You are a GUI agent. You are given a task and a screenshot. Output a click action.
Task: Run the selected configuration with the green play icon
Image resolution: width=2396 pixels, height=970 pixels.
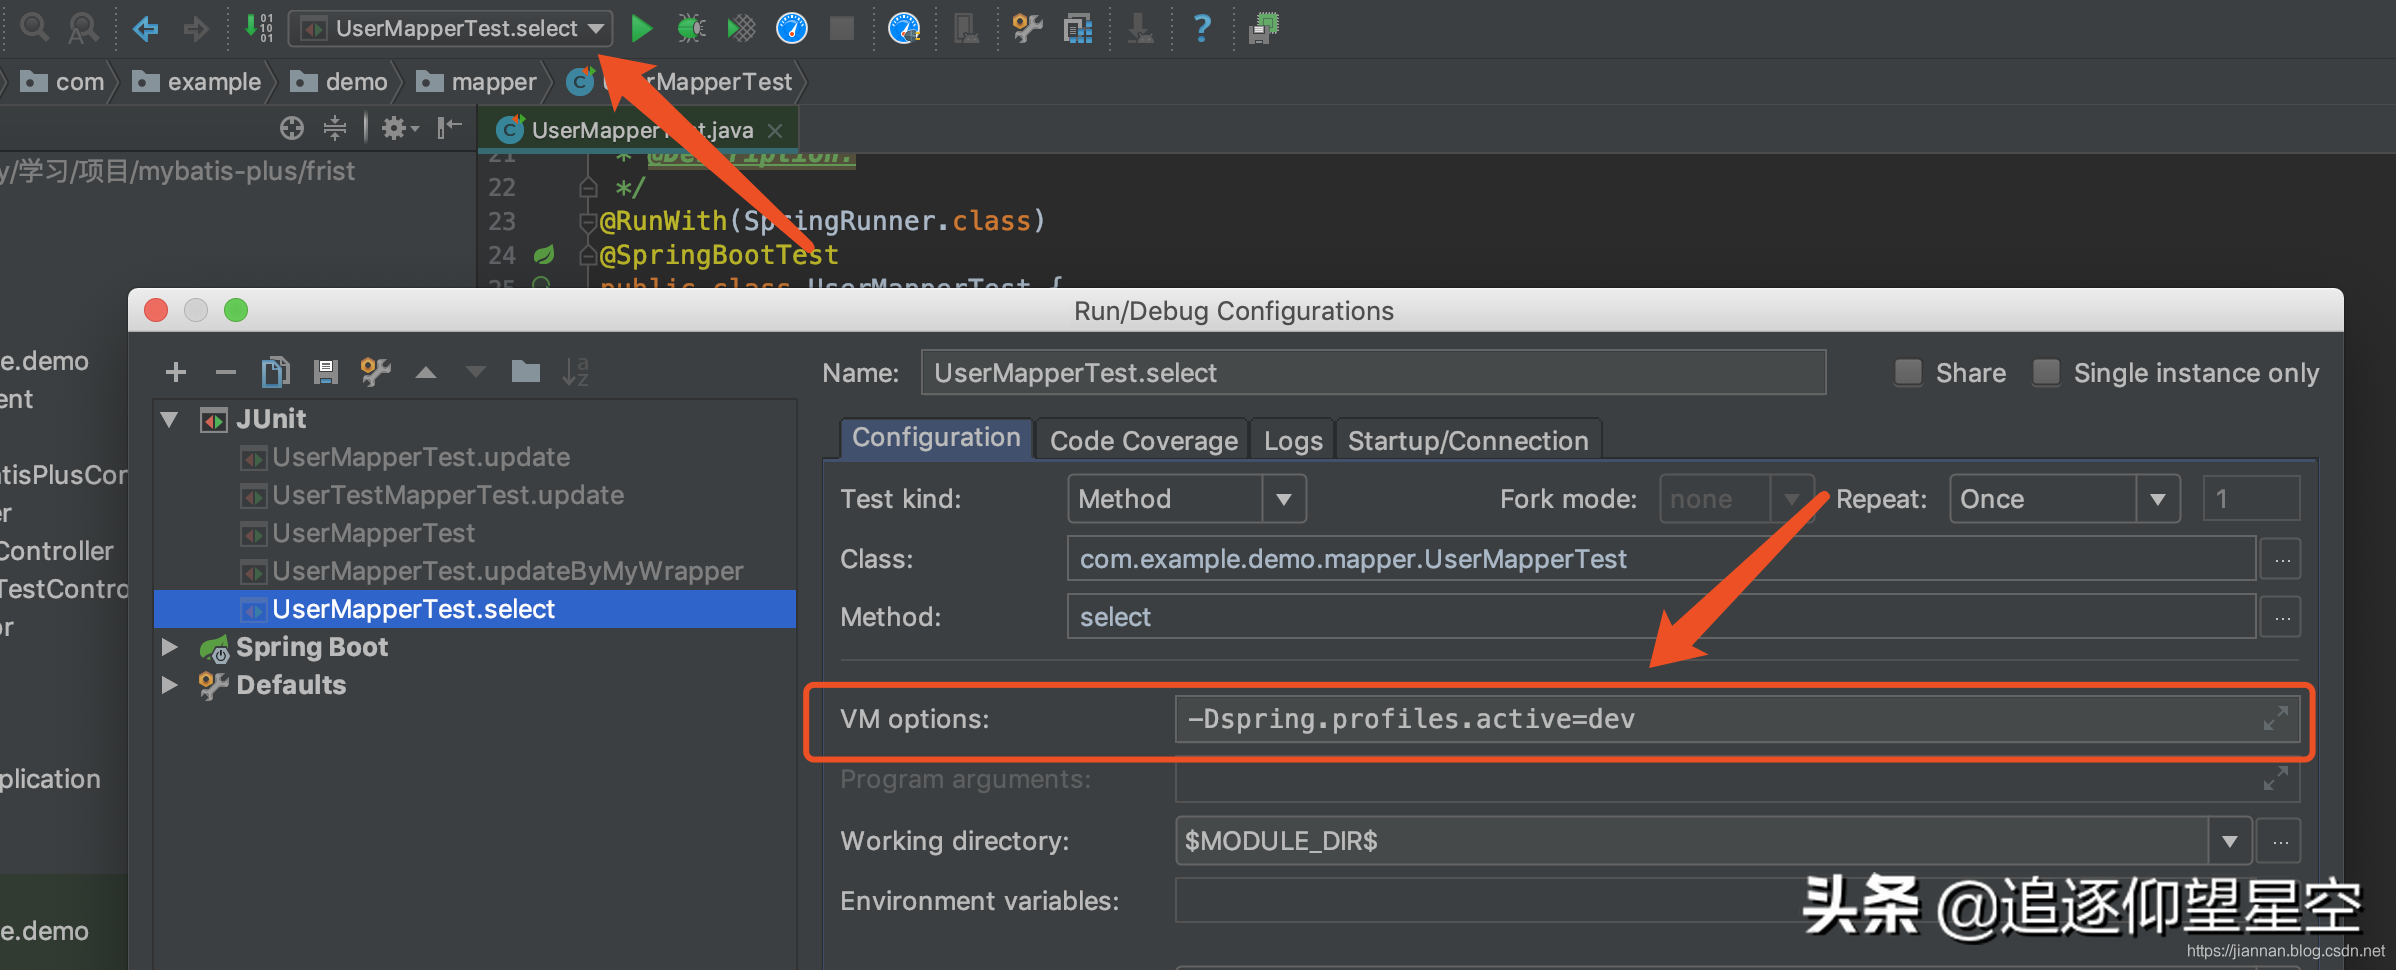pyautogui.click(x=642, y=28)
